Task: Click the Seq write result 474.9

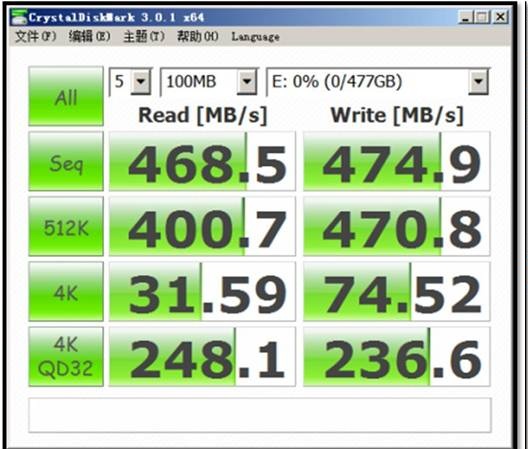Action: pos(397,161)
